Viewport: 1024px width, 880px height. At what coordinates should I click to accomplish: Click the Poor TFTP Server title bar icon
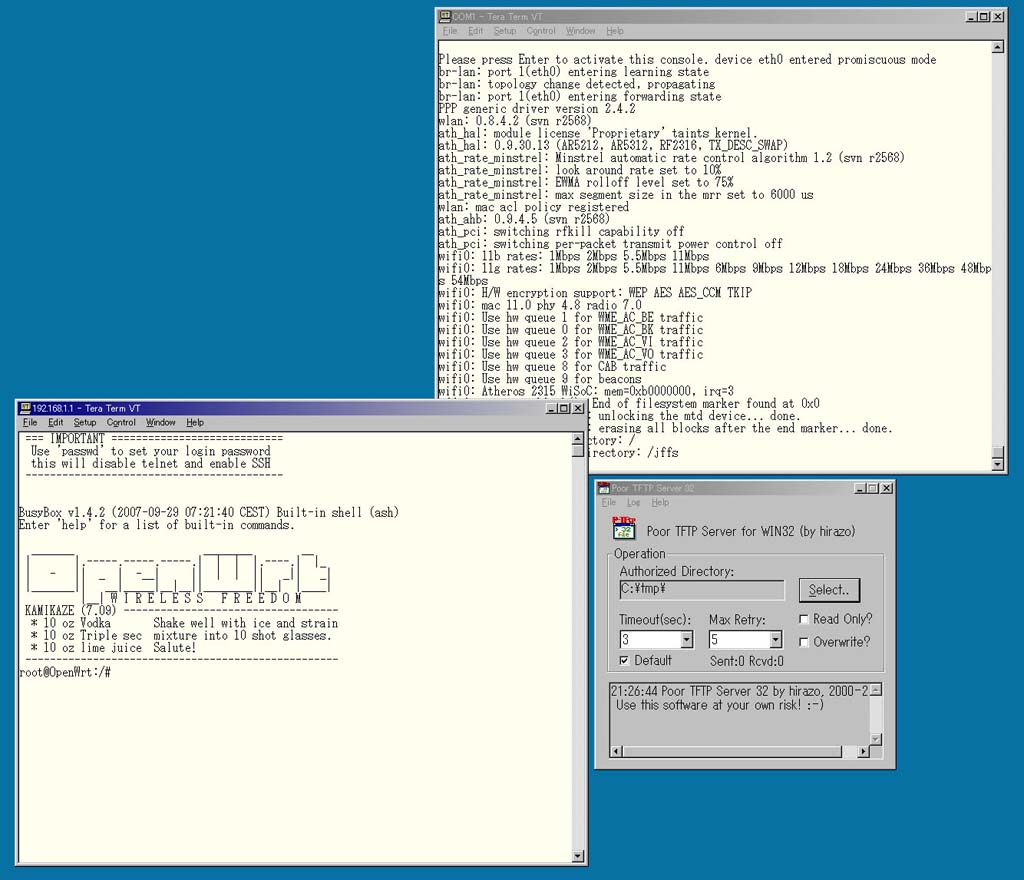604,488
